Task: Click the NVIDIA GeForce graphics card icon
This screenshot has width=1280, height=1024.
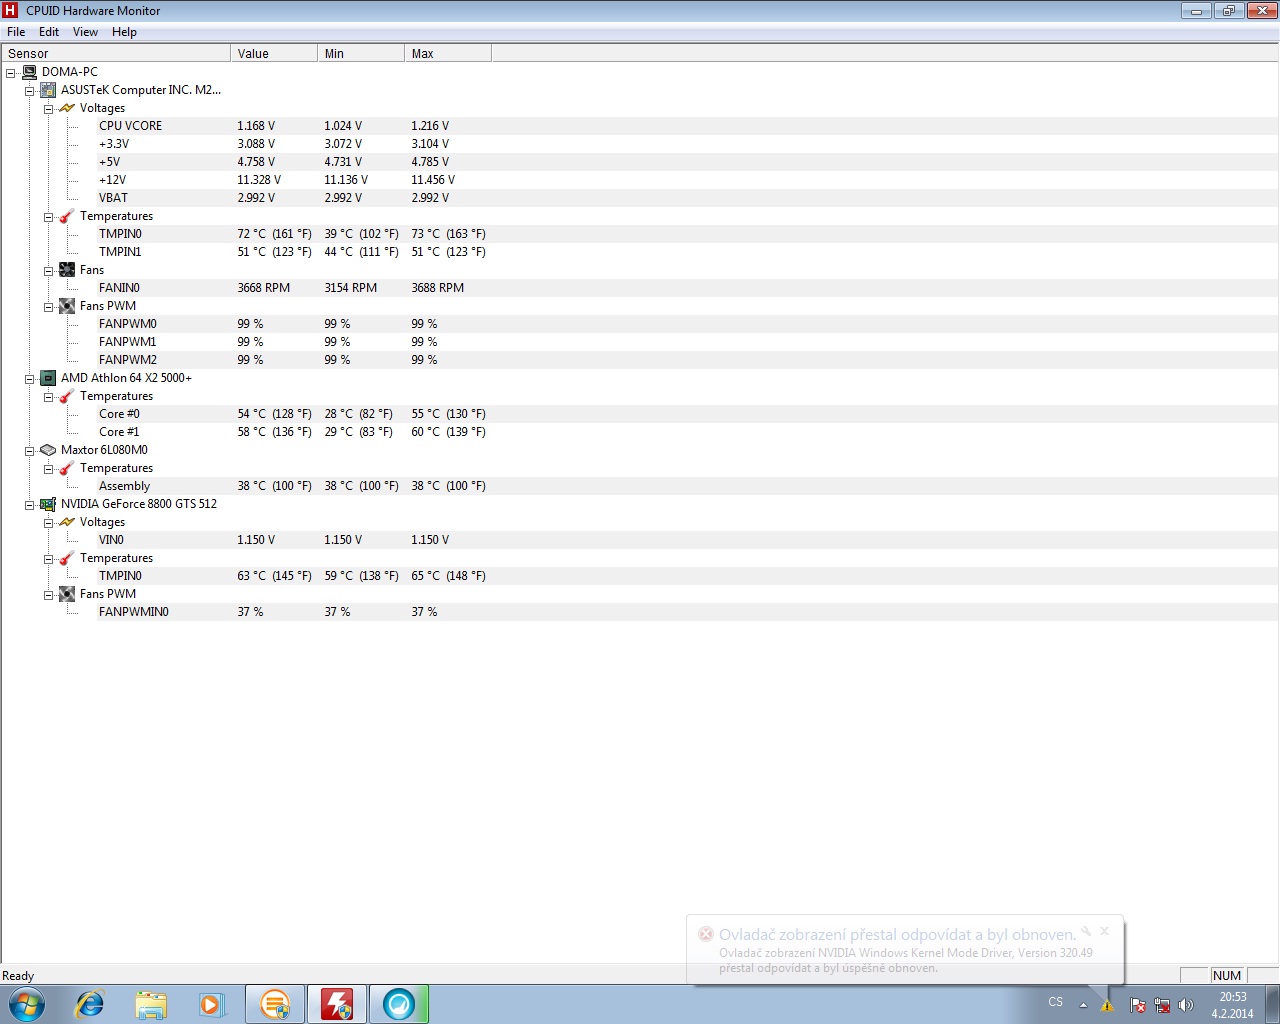Action: 48,504
